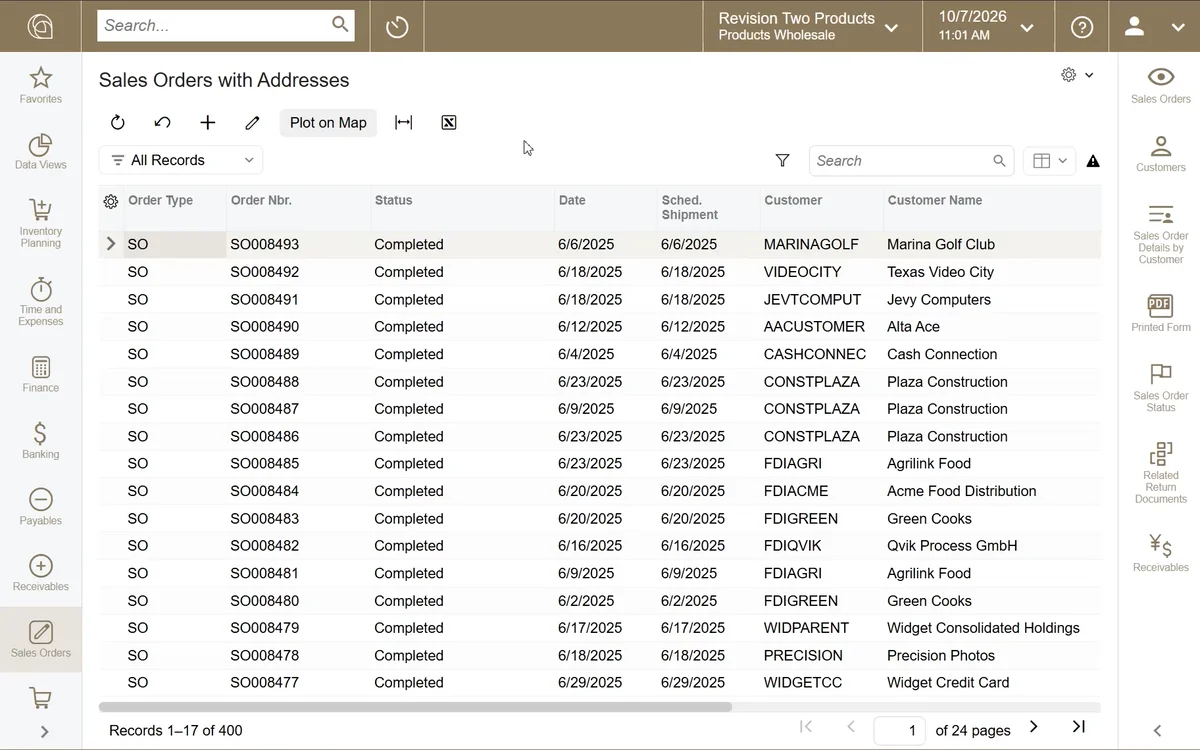The width and height of the screenshot is (1200, 750).
Task: Open the help question mark icon
Action: pos(1082,27)
